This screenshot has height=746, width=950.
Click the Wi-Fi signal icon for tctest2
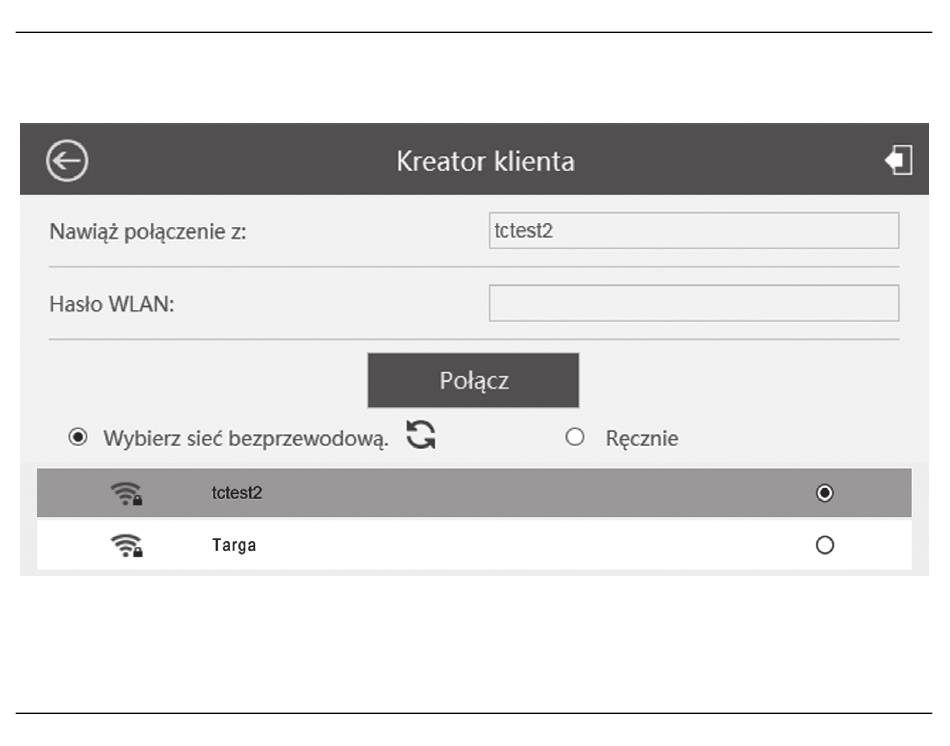tap(127, 493)
